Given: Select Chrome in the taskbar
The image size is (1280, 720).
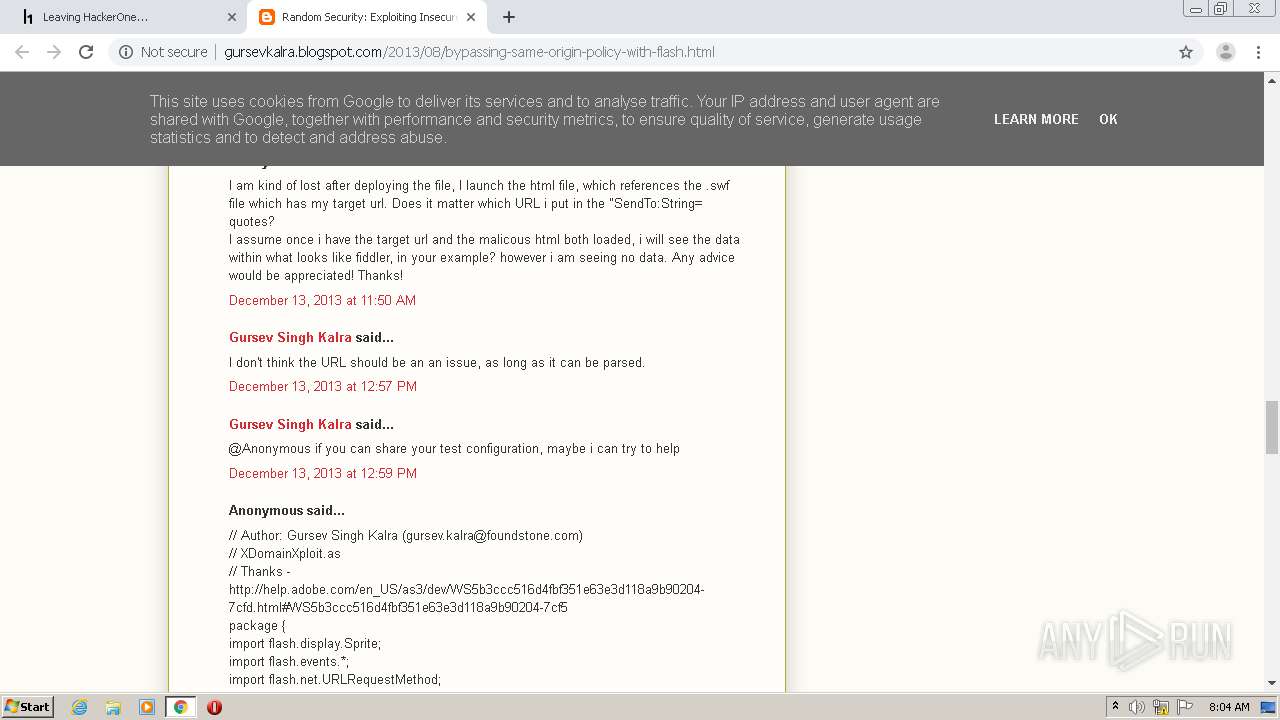Looking at the screenshot, I should point(181,707).
